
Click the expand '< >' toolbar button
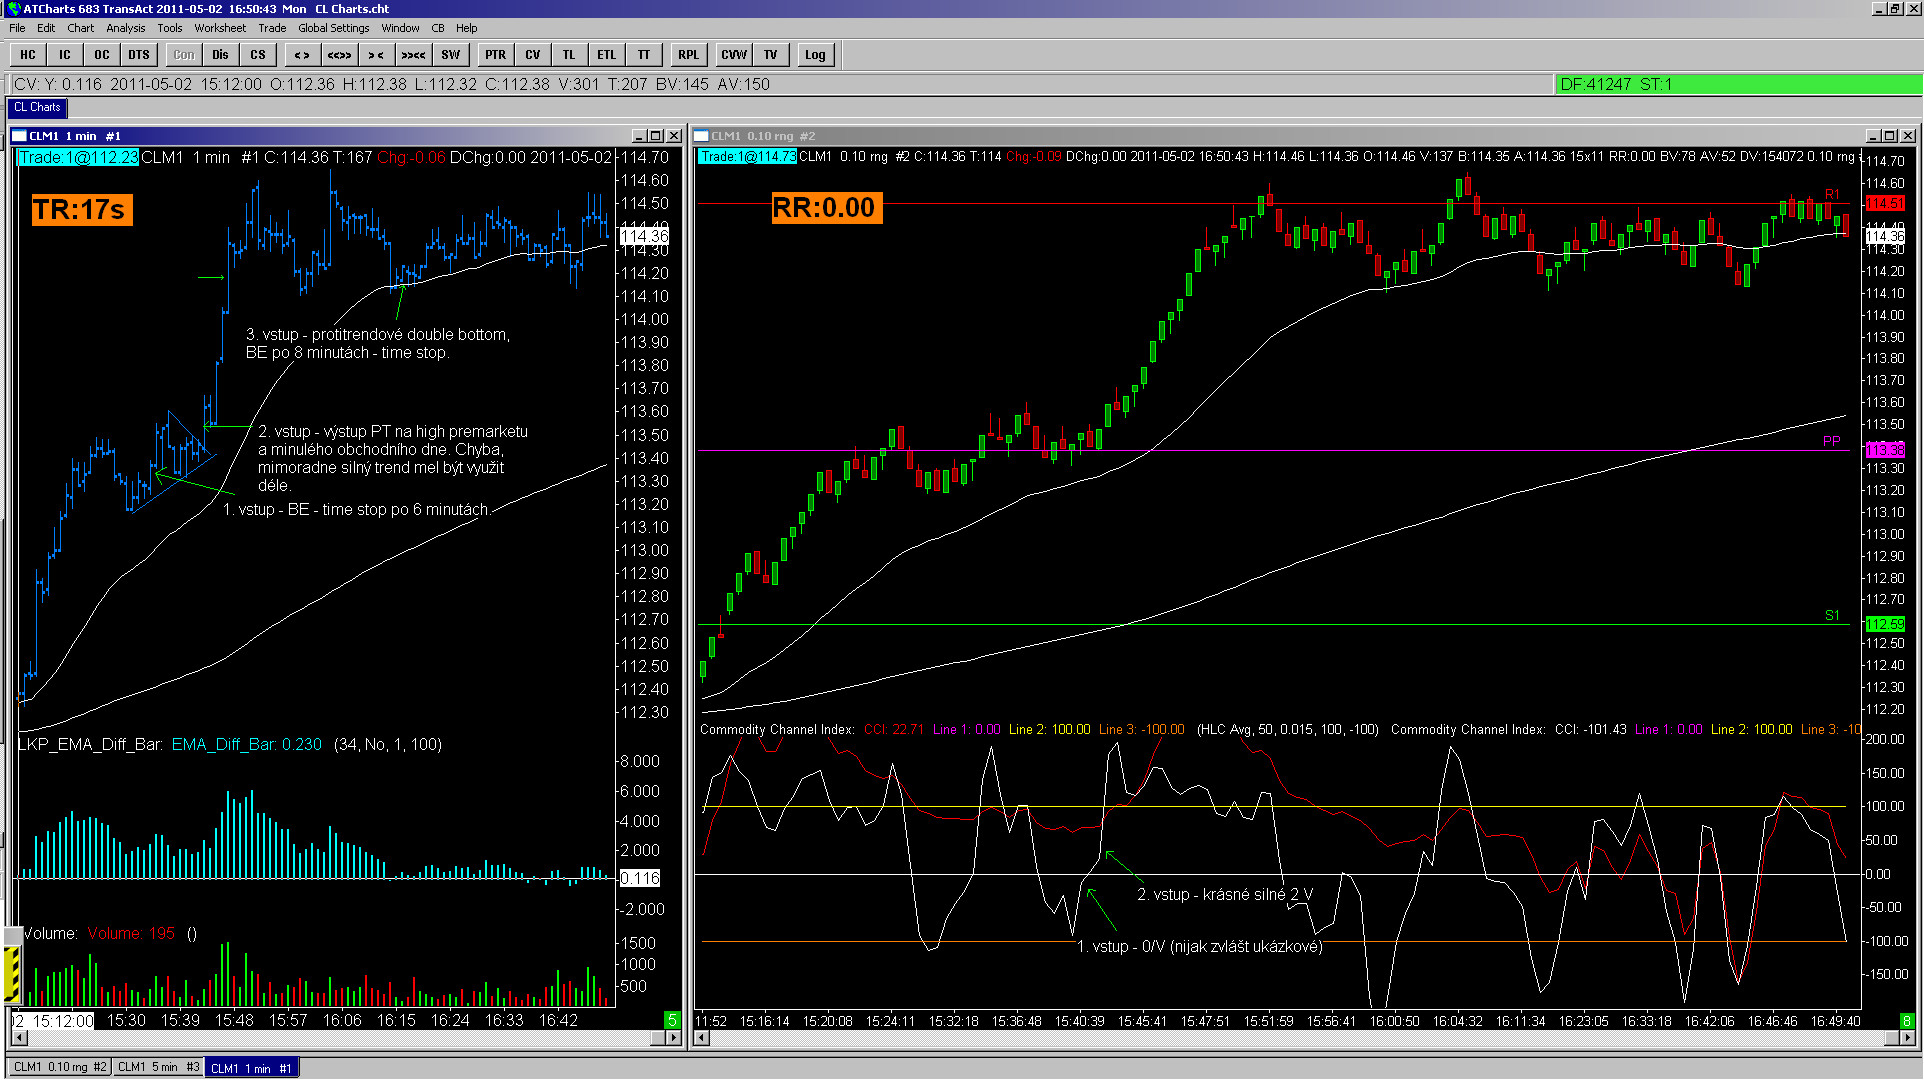coord(301,55)
